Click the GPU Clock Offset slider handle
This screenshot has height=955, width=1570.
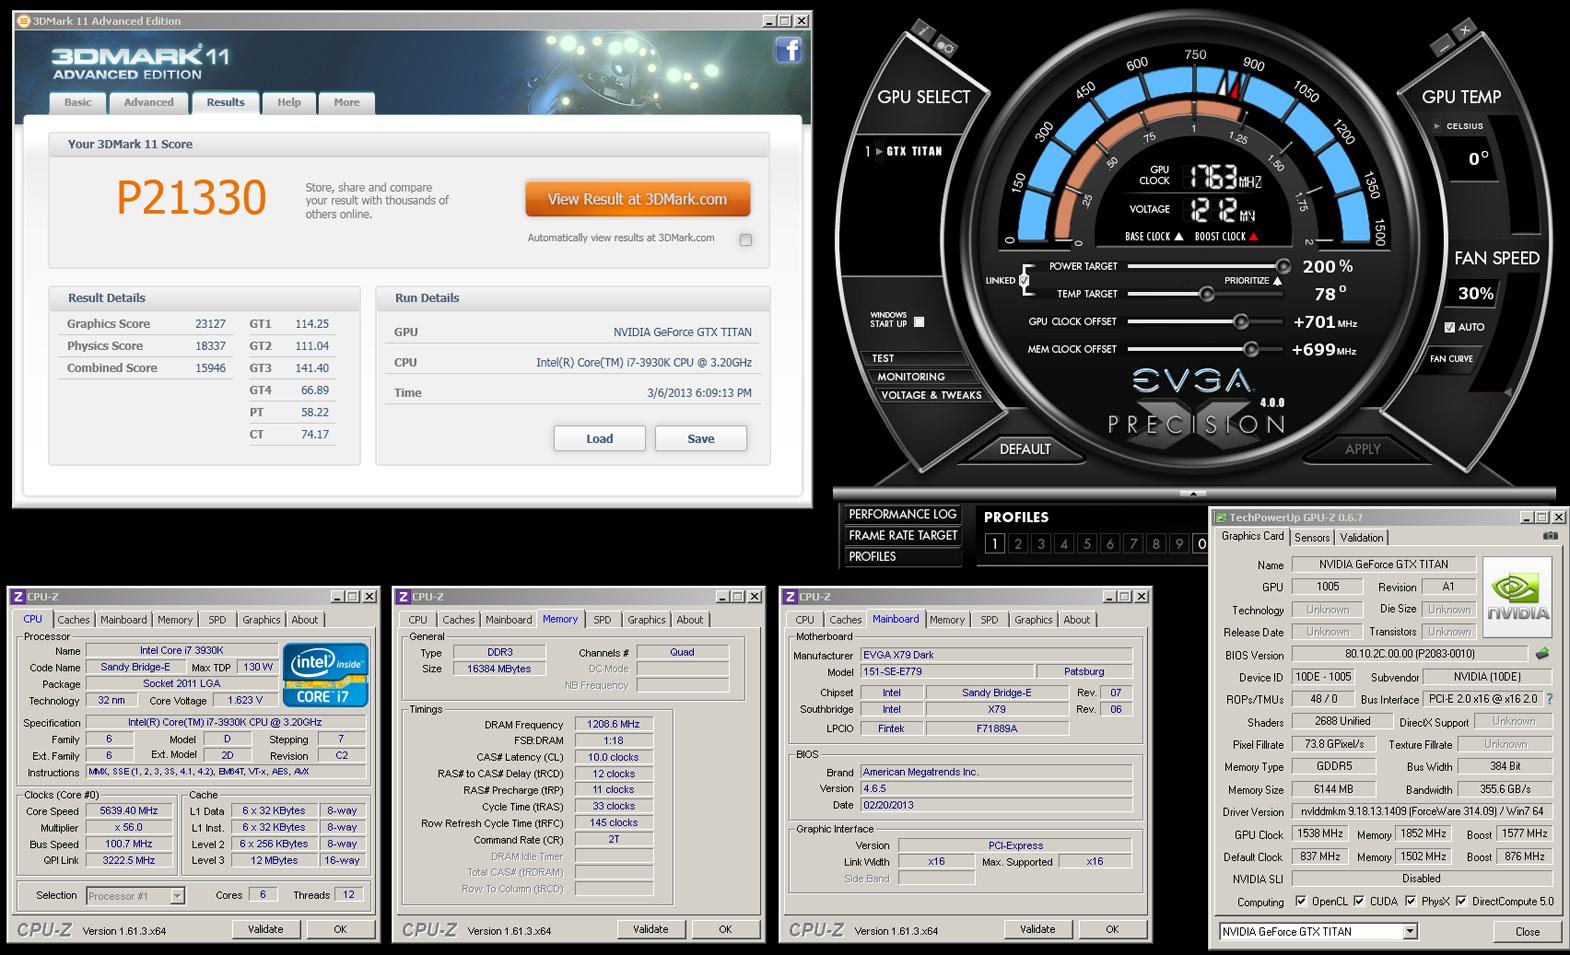coord(1241,321)
